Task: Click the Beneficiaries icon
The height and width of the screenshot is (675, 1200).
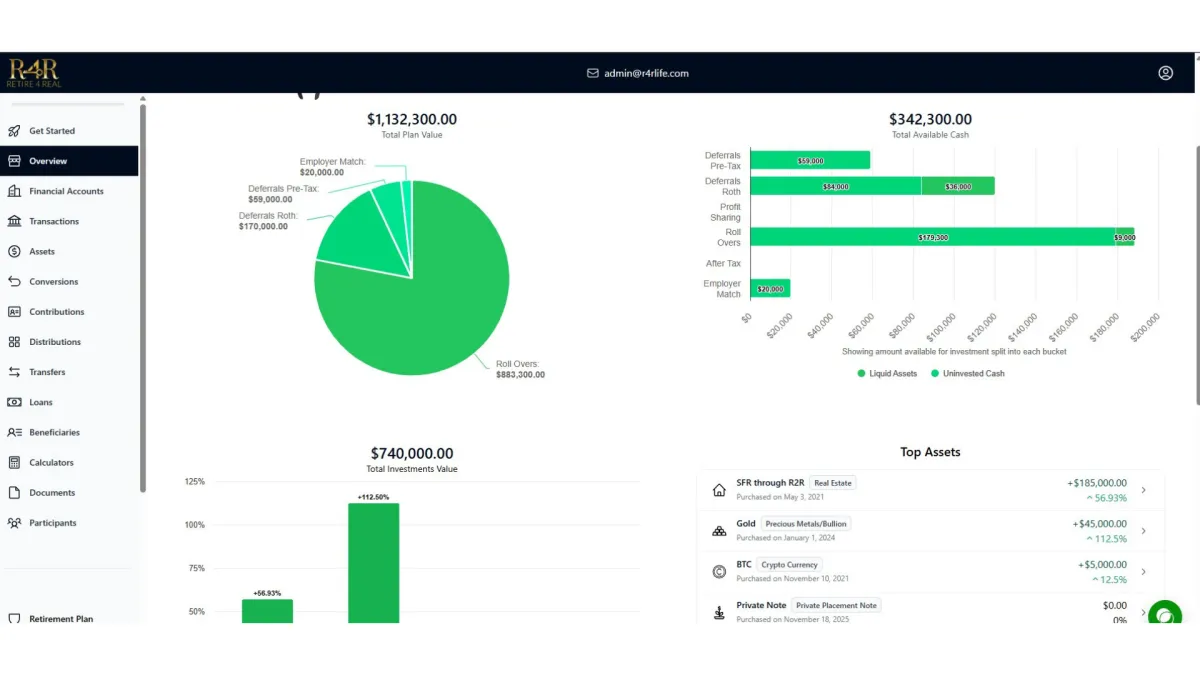Action: (14, 432)
